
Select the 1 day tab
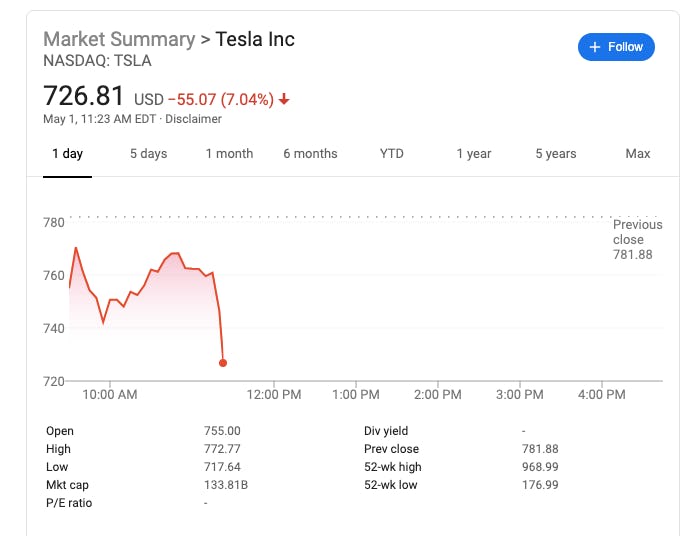tap(67, 154)
